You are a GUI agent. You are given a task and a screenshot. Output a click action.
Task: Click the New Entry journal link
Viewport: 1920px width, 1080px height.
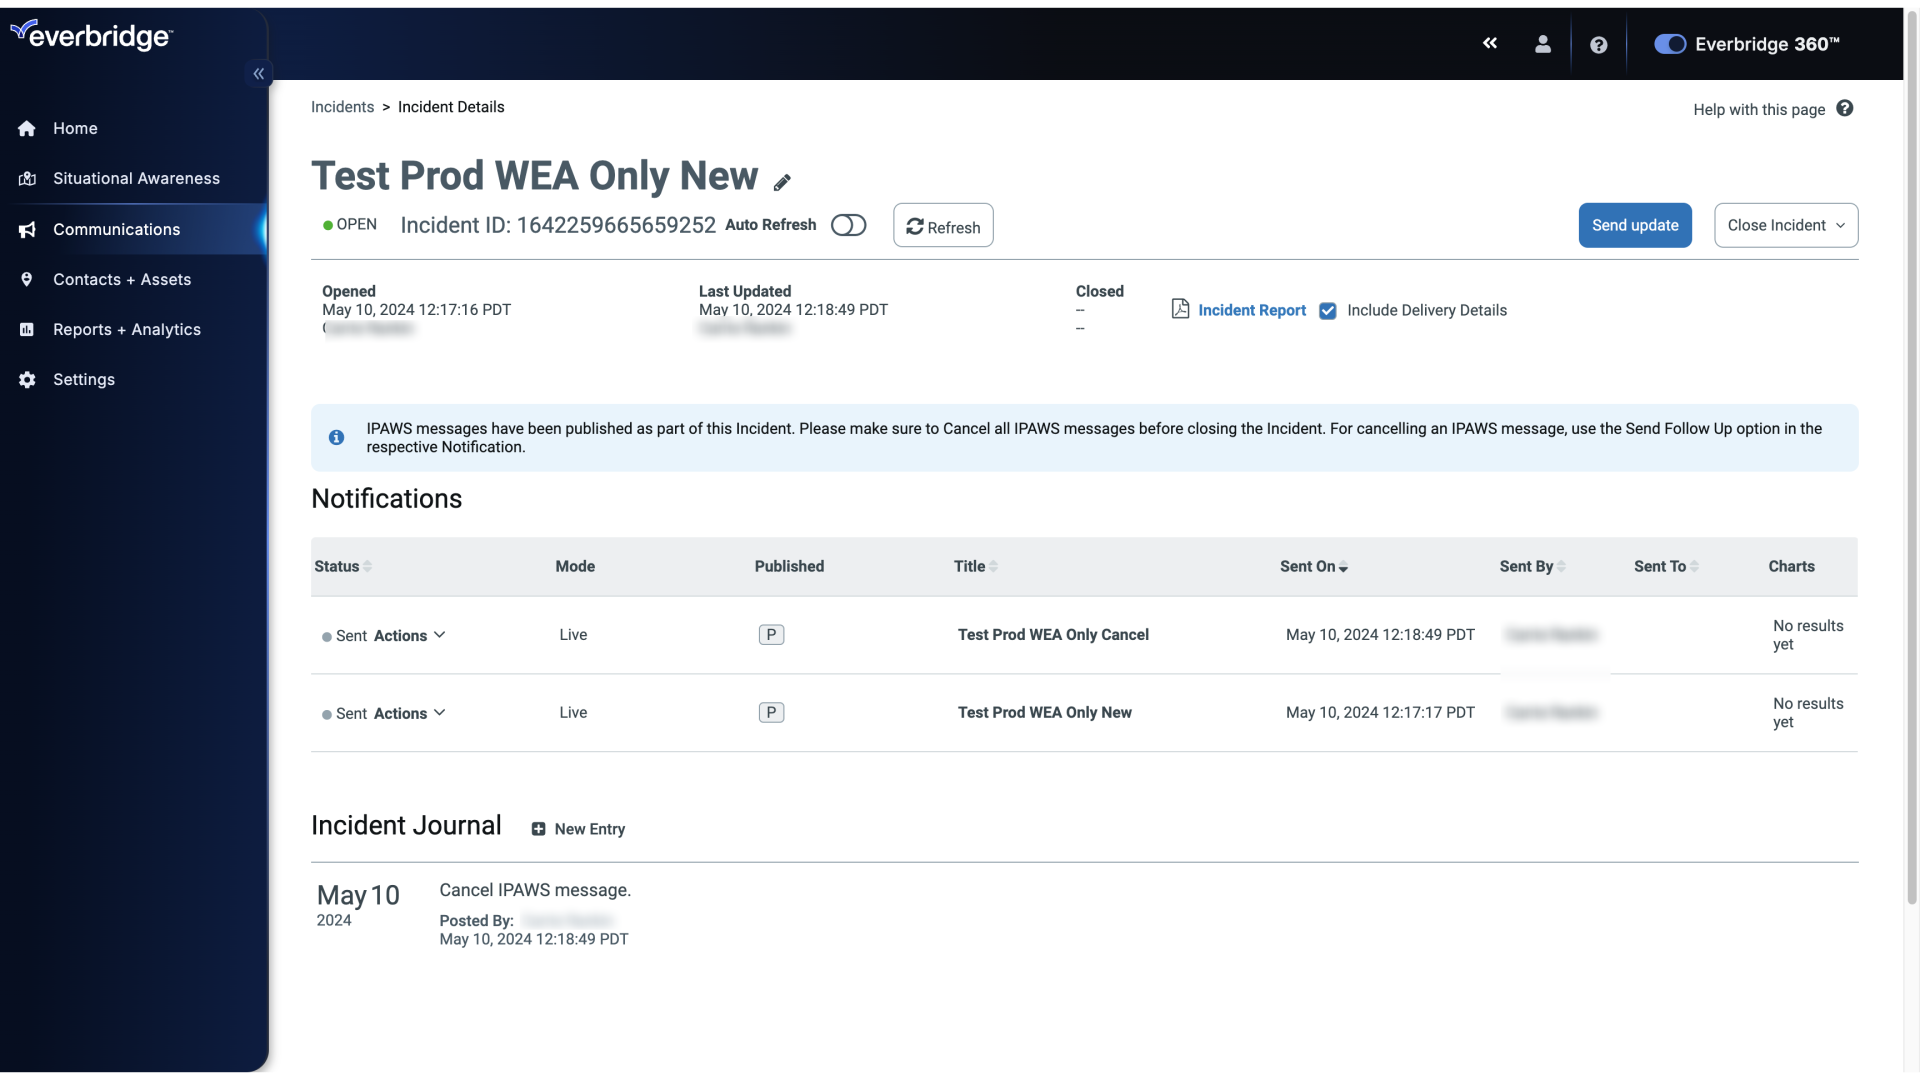(579, 828)
